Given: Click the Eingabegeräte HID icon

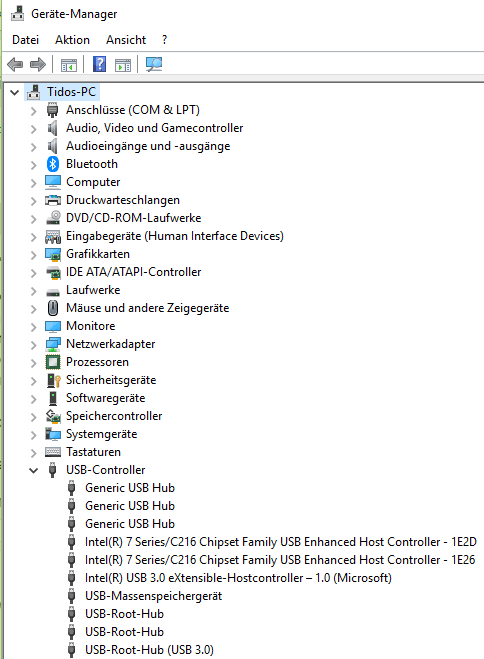Looking at the screenshot, I should point(53,237).
